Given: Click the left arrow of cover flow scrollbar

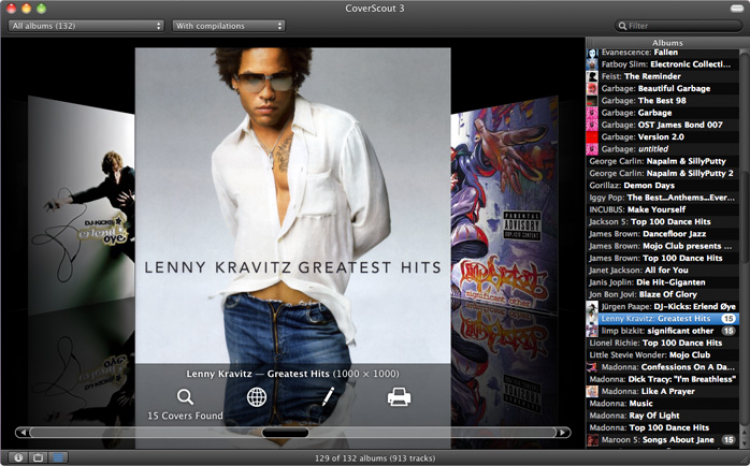Looking at the screenshot, I should [x=21, y=433].
